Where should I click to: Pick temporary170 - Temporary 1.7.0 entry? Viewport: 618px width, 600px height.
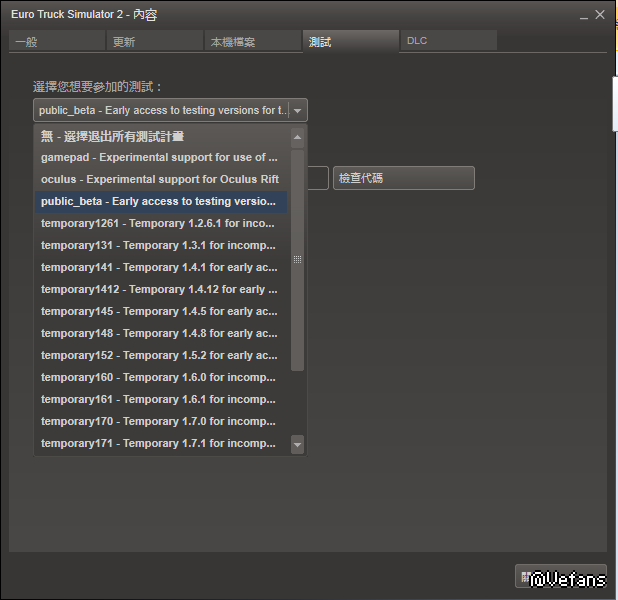(x=161, y=422)
